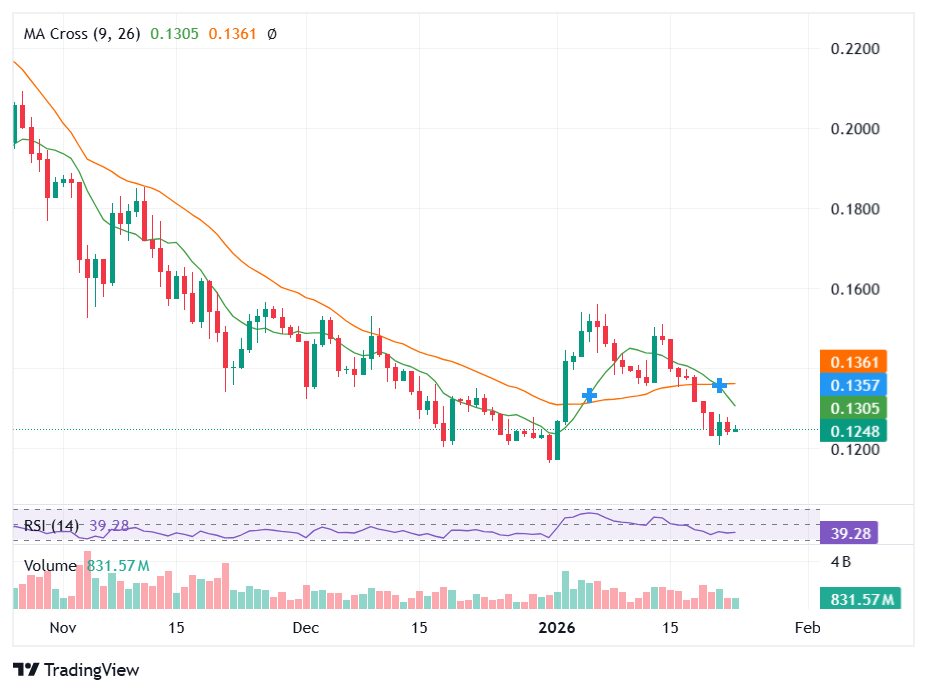Click the green 0.1305 value in legend
Viewport: 927px width, 693px height.
(x=173, y=34)
